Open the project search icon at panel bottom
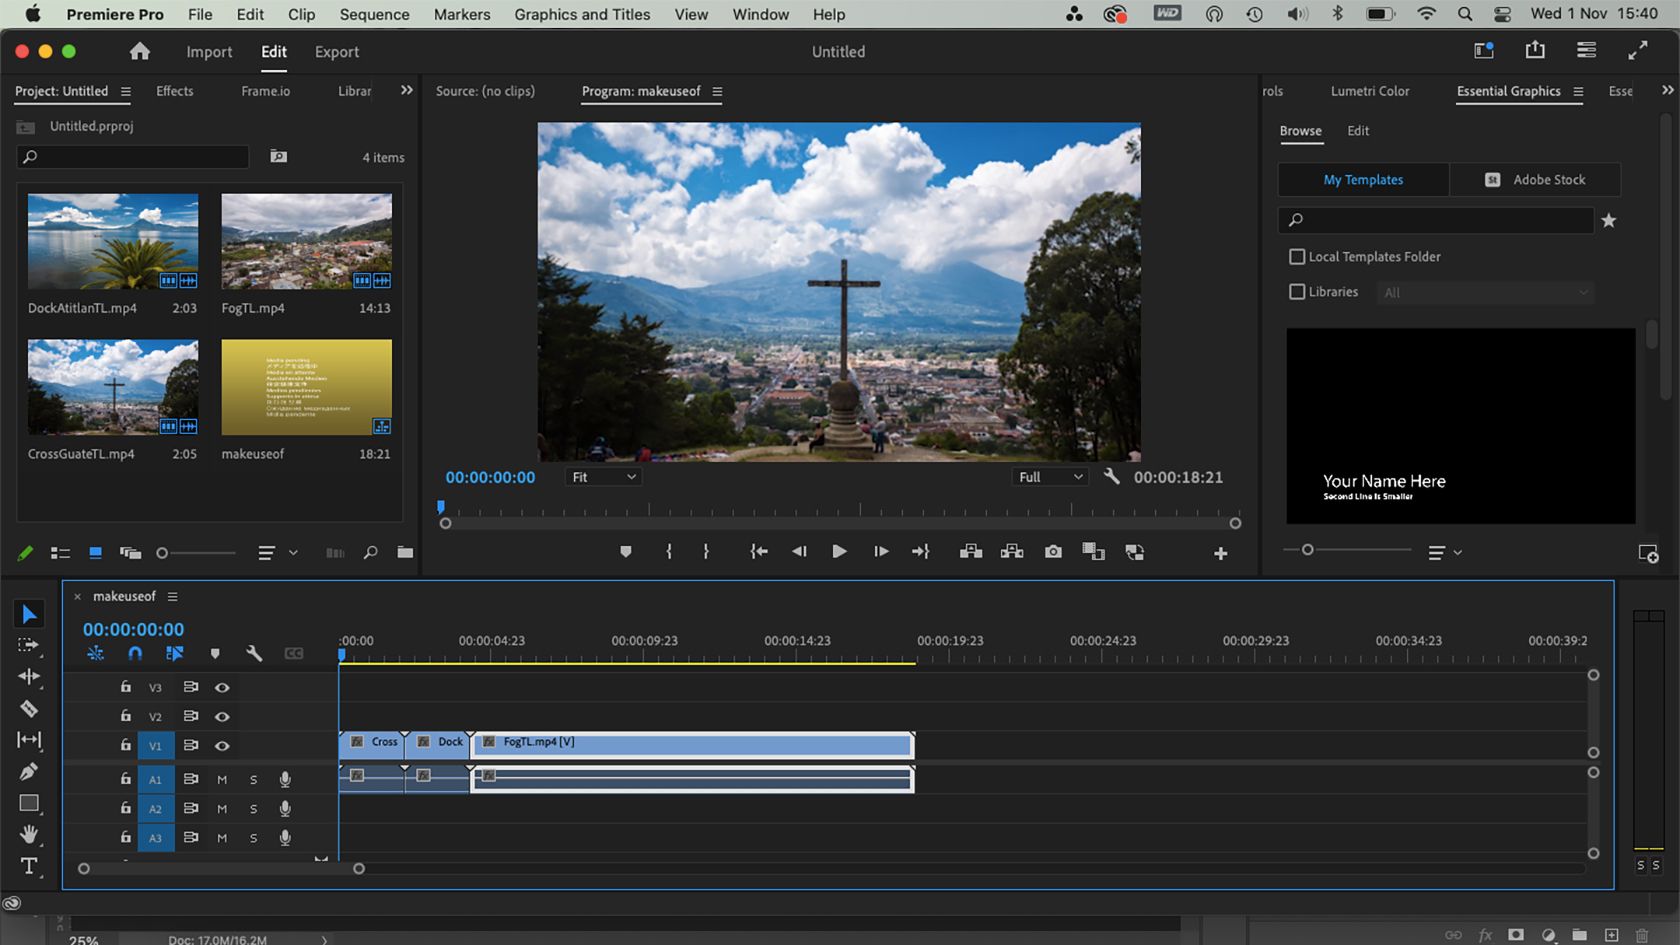Viewport: 1680px width, 945px height. pyautogui.click(x=370, y=551)
